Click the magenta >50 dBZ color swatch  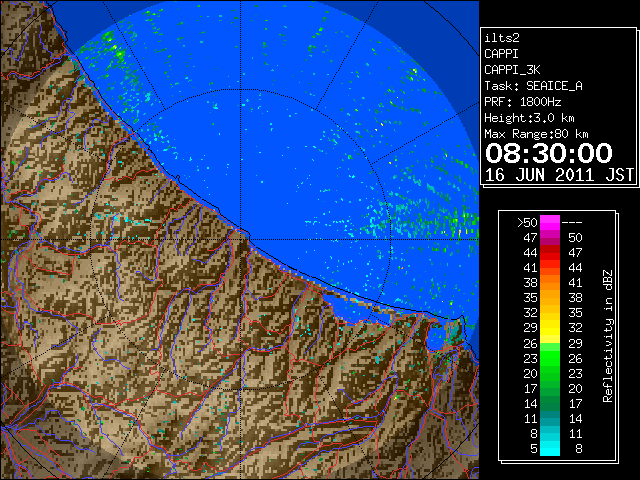pos(550,222)
